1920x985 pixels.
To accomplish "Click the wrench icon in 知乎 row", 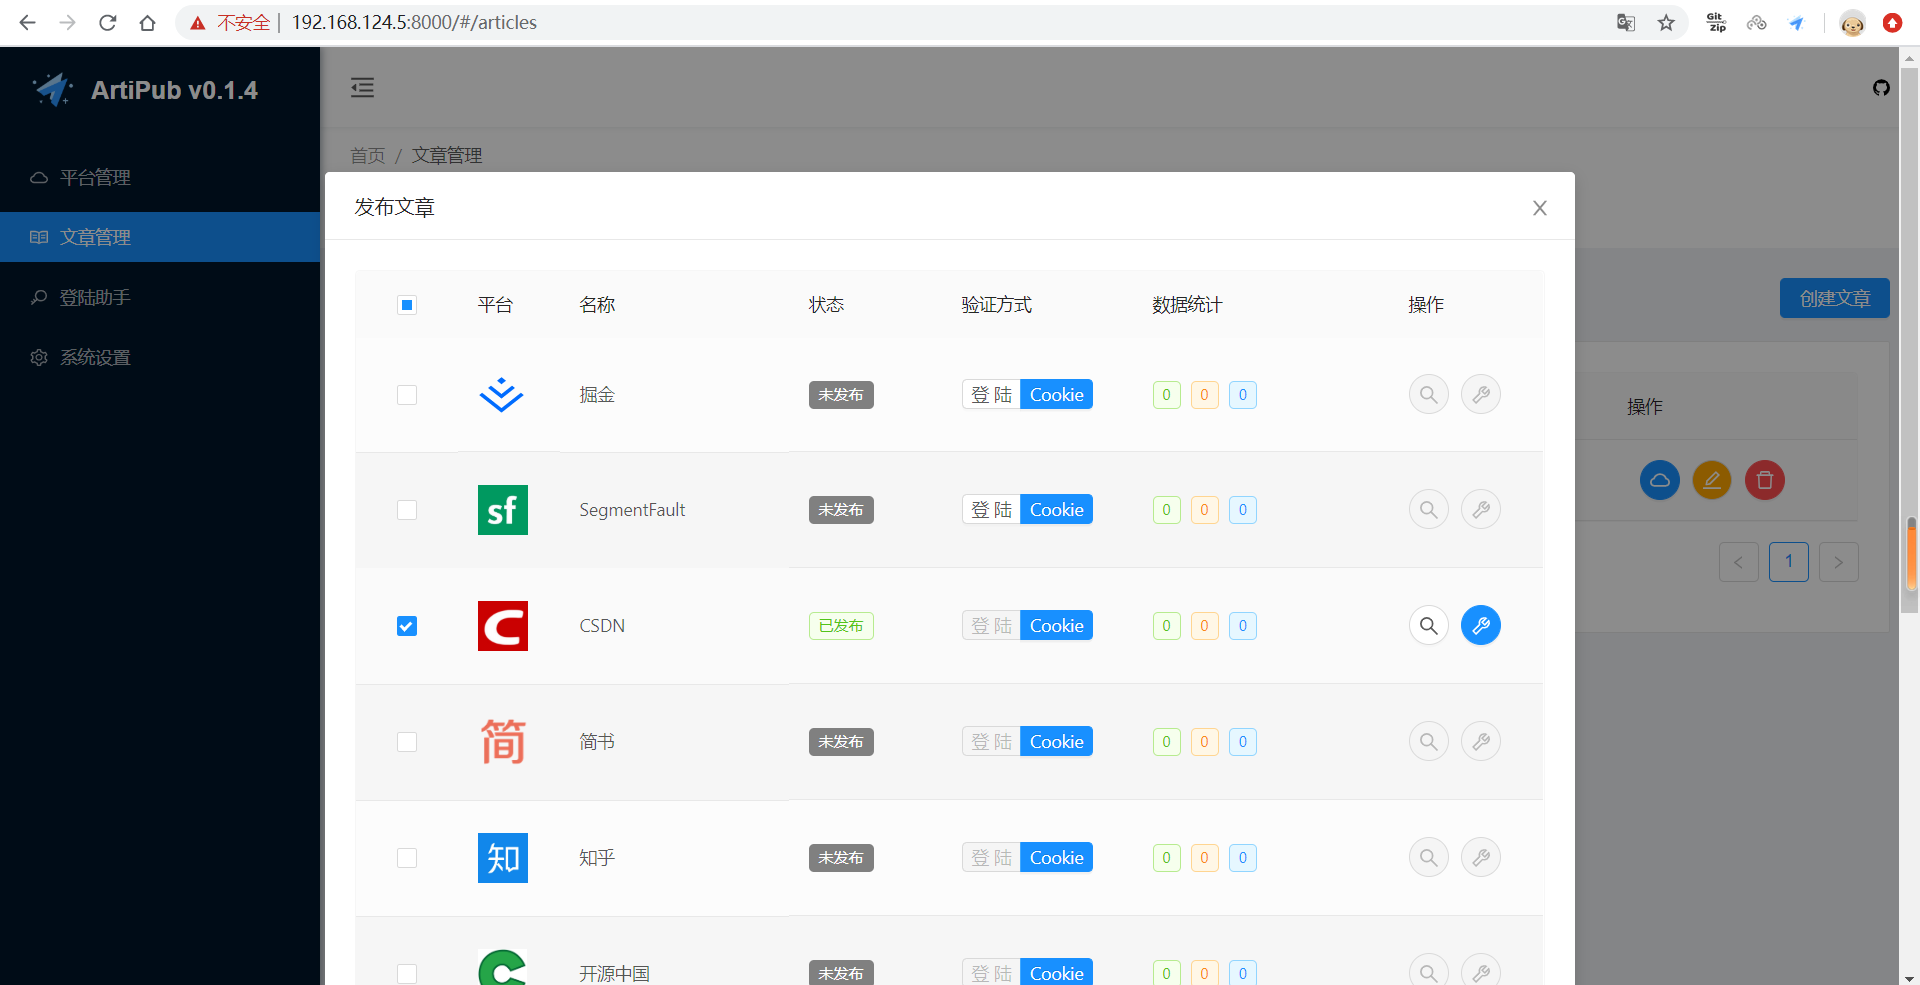I will 1481,858.
